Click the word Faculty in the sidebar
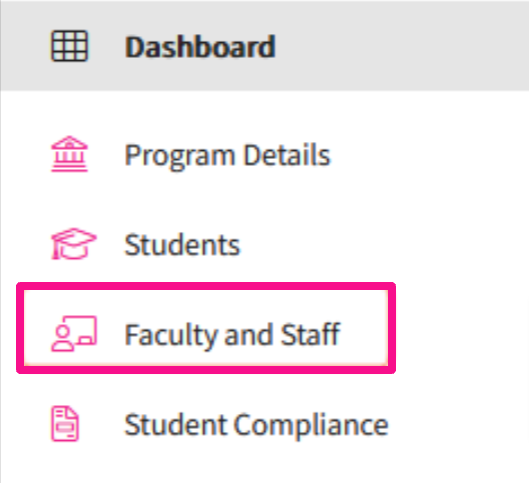This screenshot has height=483, width=529. (x=170, y=336)
